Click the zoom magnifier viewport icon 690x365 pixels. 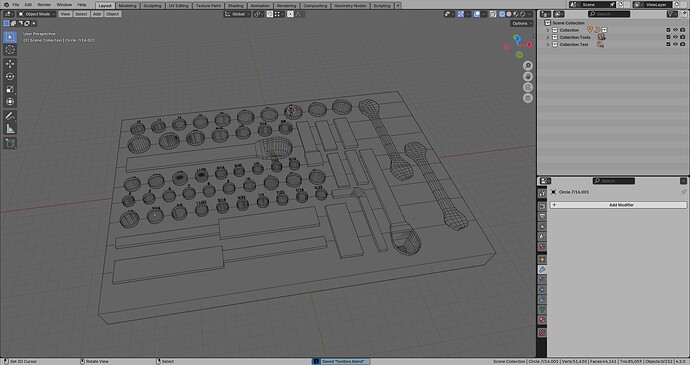[528, 66]
